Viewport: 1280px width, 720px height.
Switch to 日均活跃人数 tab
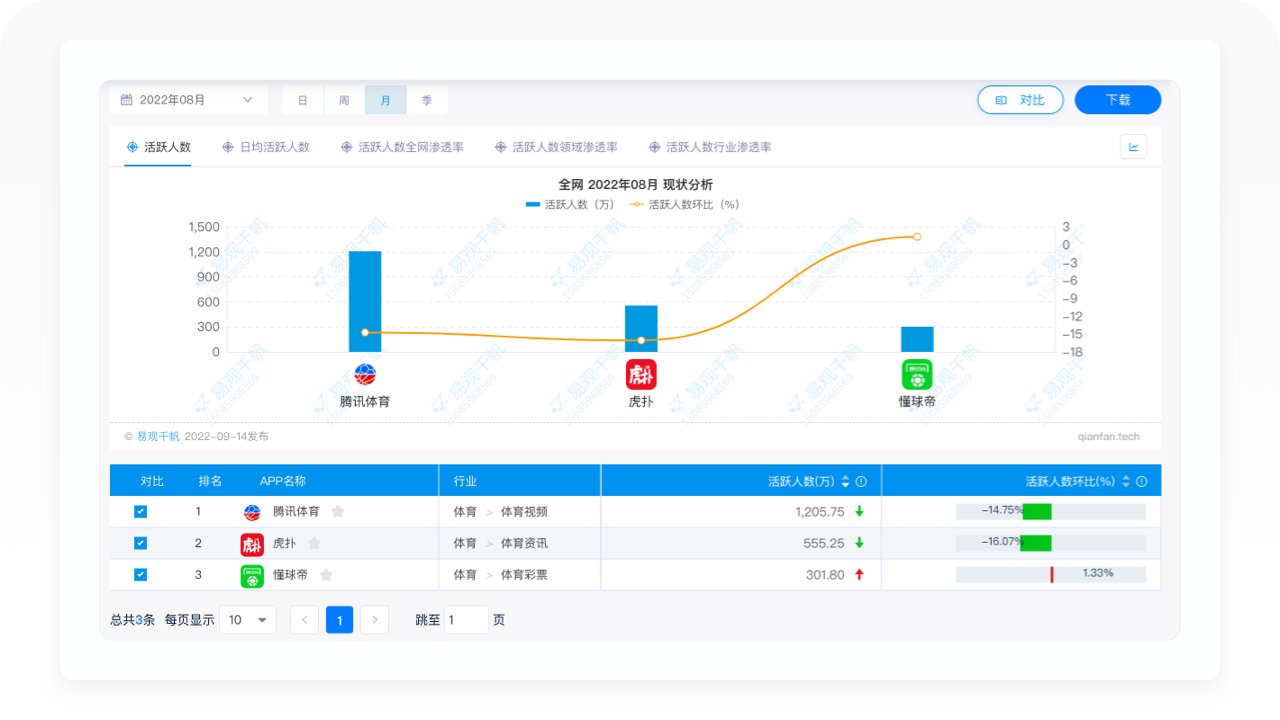tap(266, 147)
